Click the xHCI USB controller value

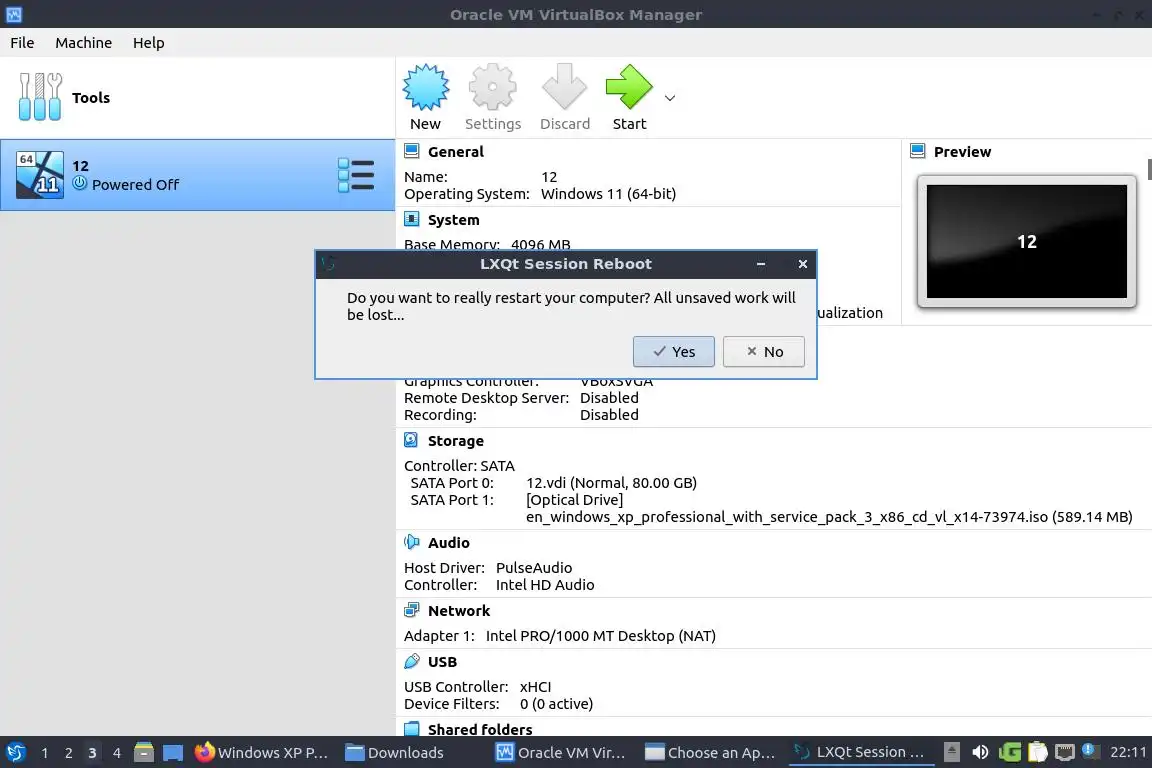(535, 686)
